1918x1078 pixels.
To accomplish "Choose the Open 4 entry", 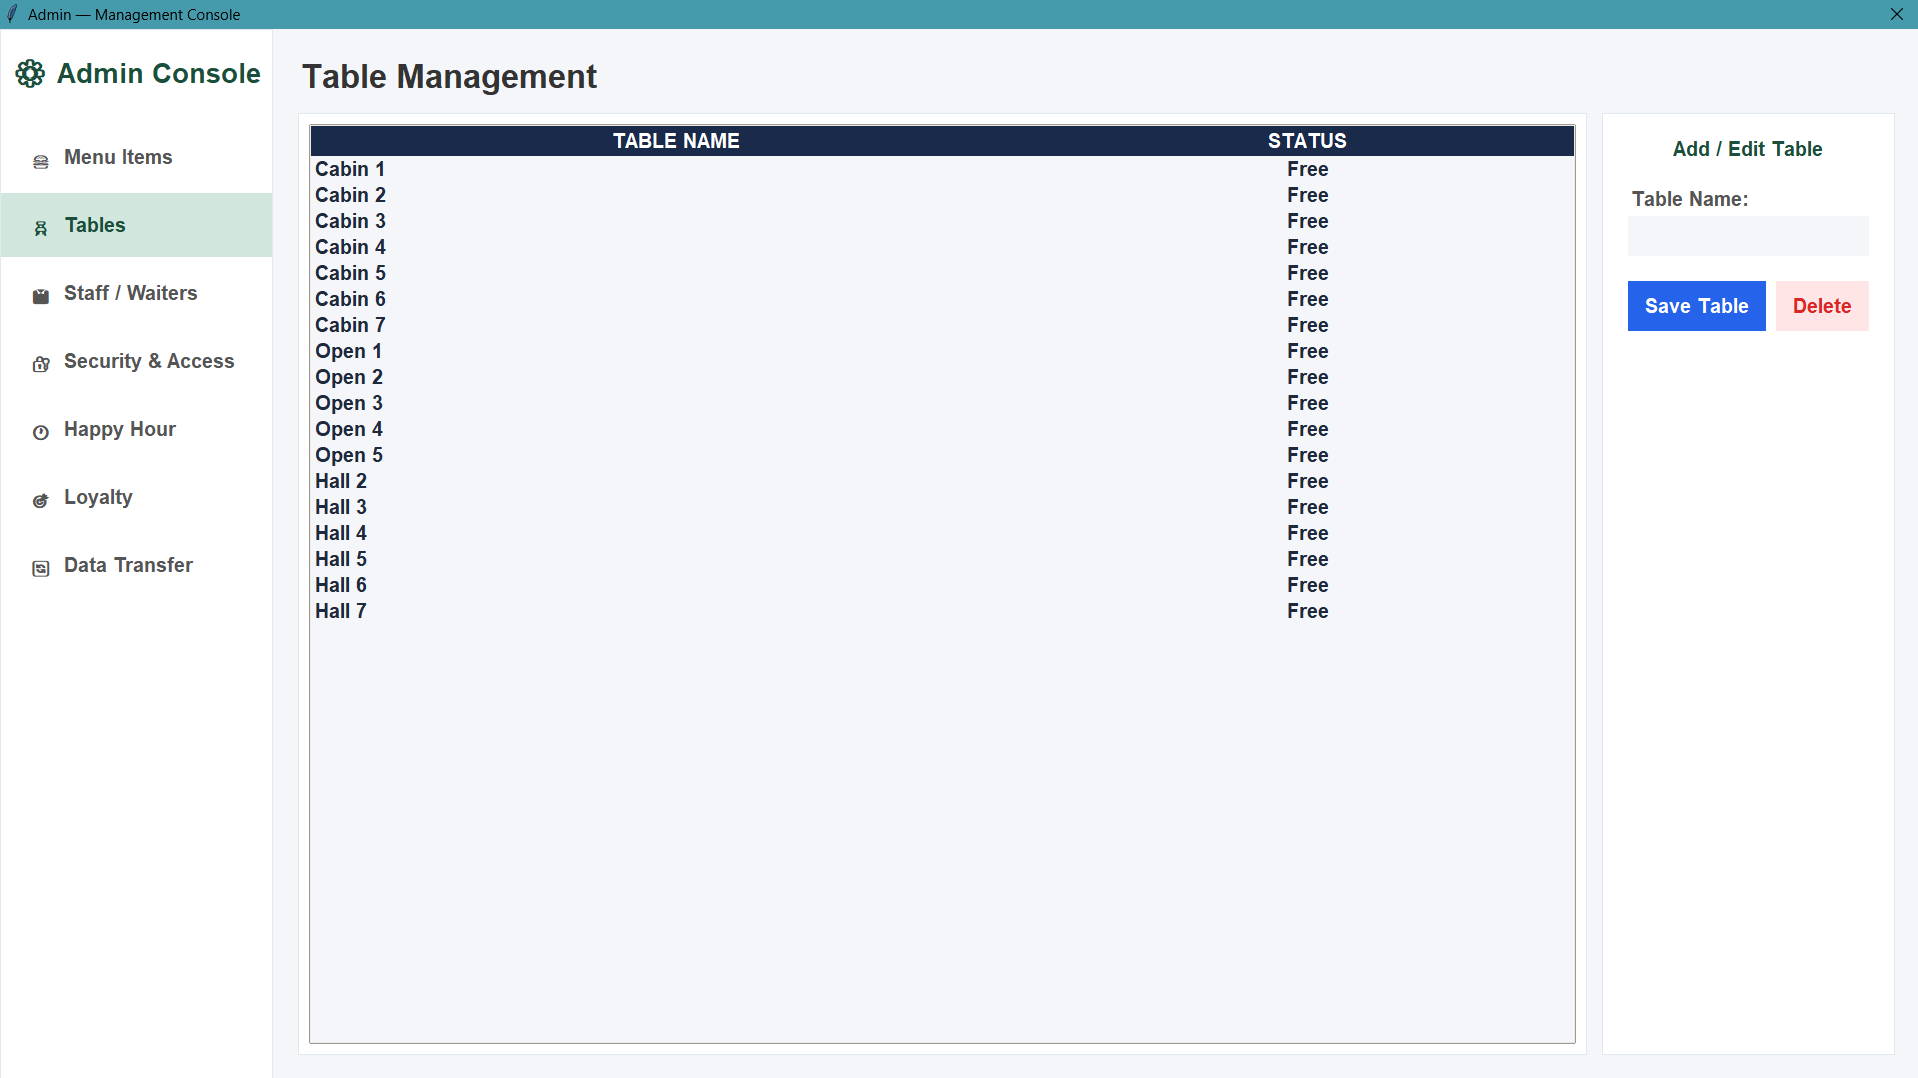I will (x=942, y=429).
